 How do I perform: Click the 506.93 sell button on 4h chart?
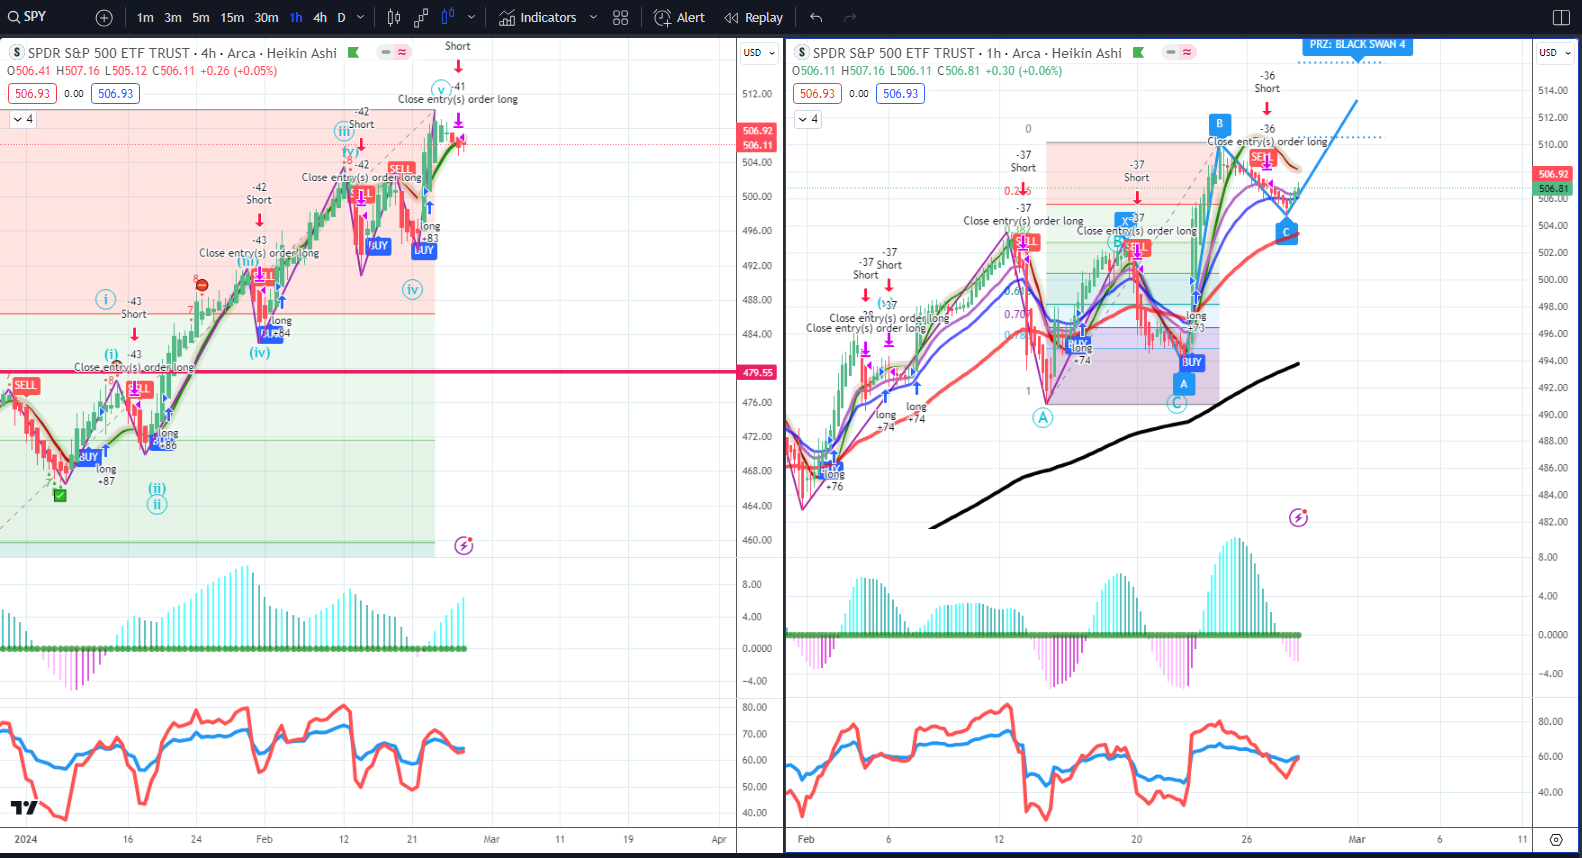point(32,93)
